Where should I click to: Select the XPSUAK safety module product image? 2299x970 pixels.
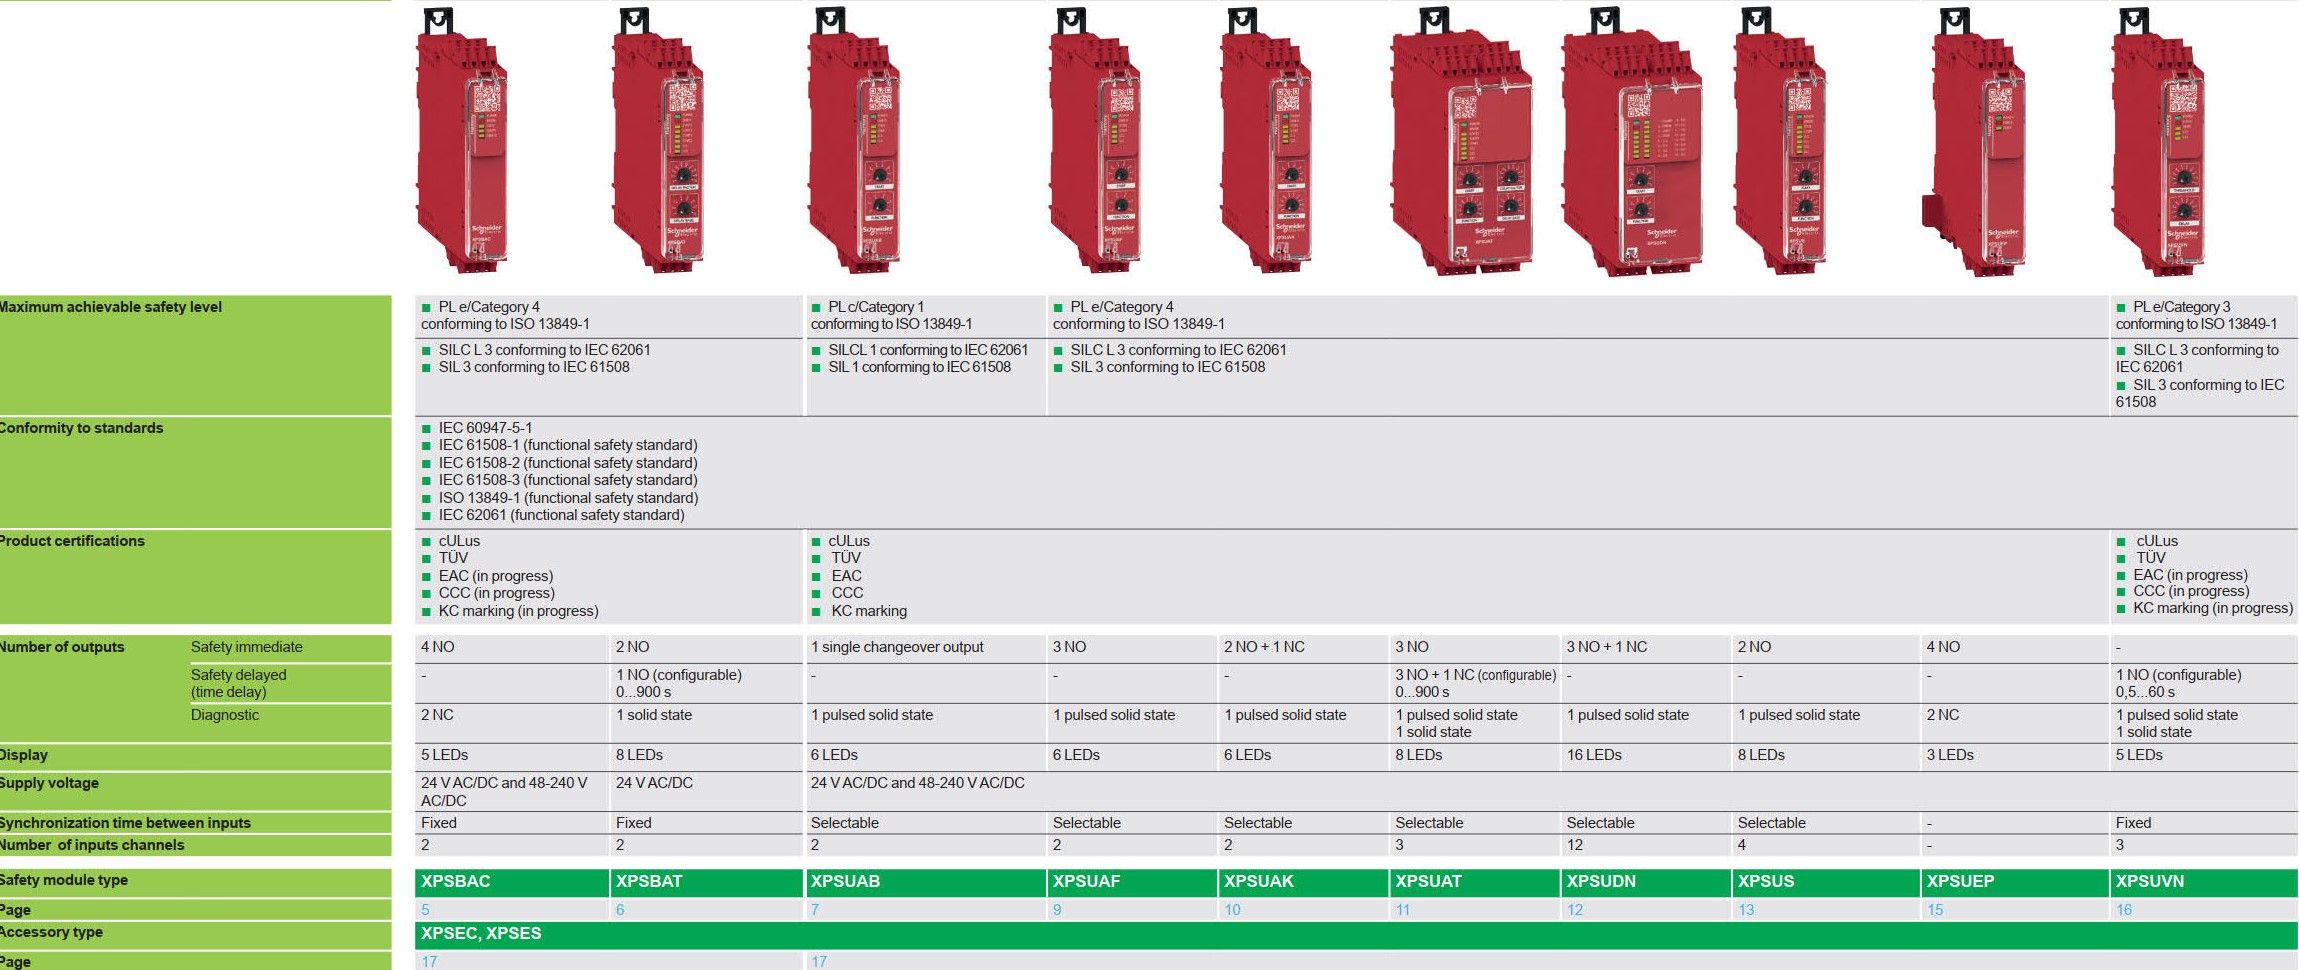pyautogui.click(x=1266, y=140)
